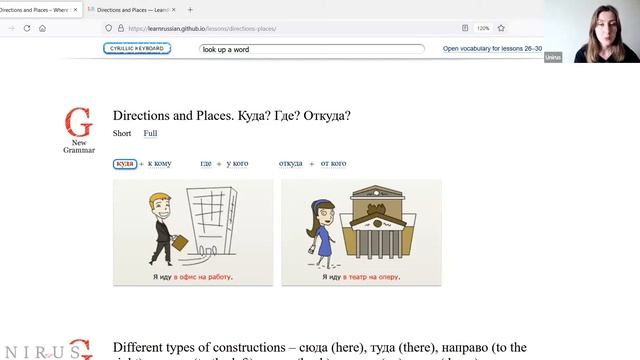Viewport: 640px width, 360px height.
Task: Go to the browser home page icon
Action: [x=42, y=29]
